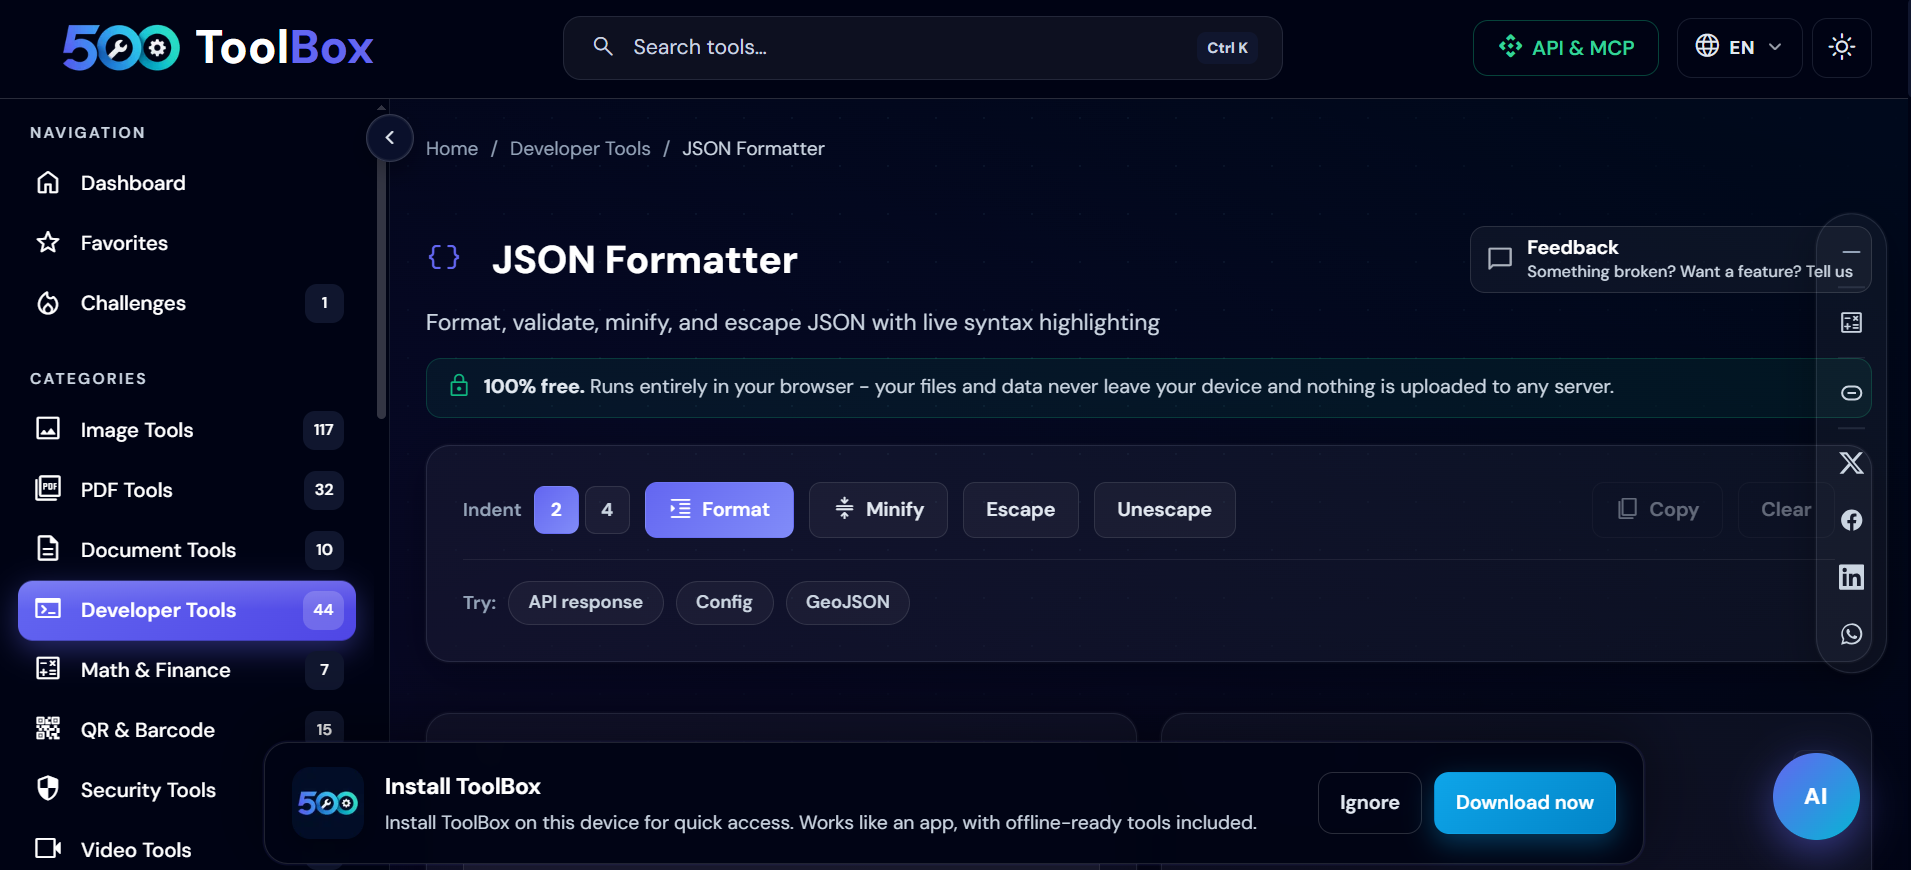Open Favorites in the navigation
This screenshot has height=870, width=1911.
tap(187, 243)
